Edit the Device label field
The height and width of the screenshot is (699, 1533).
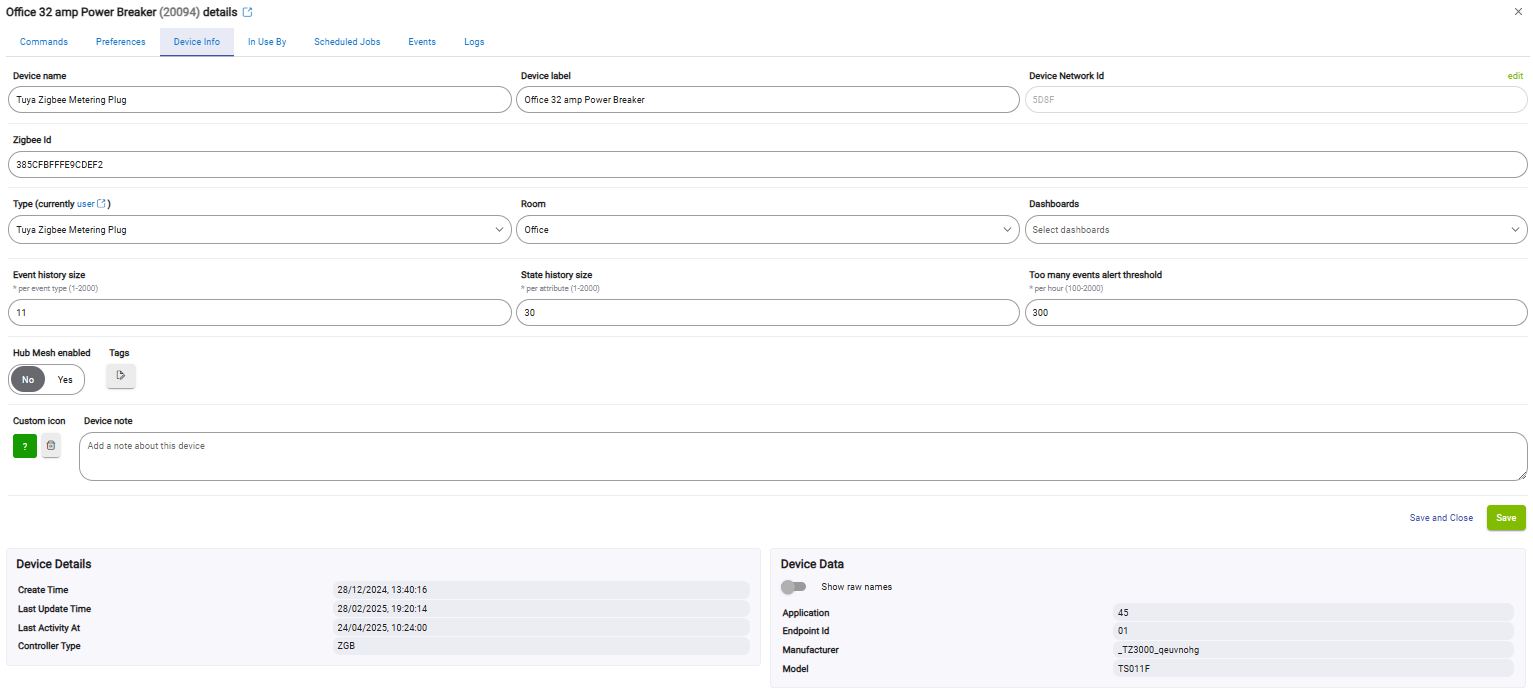tap(768, 100)
